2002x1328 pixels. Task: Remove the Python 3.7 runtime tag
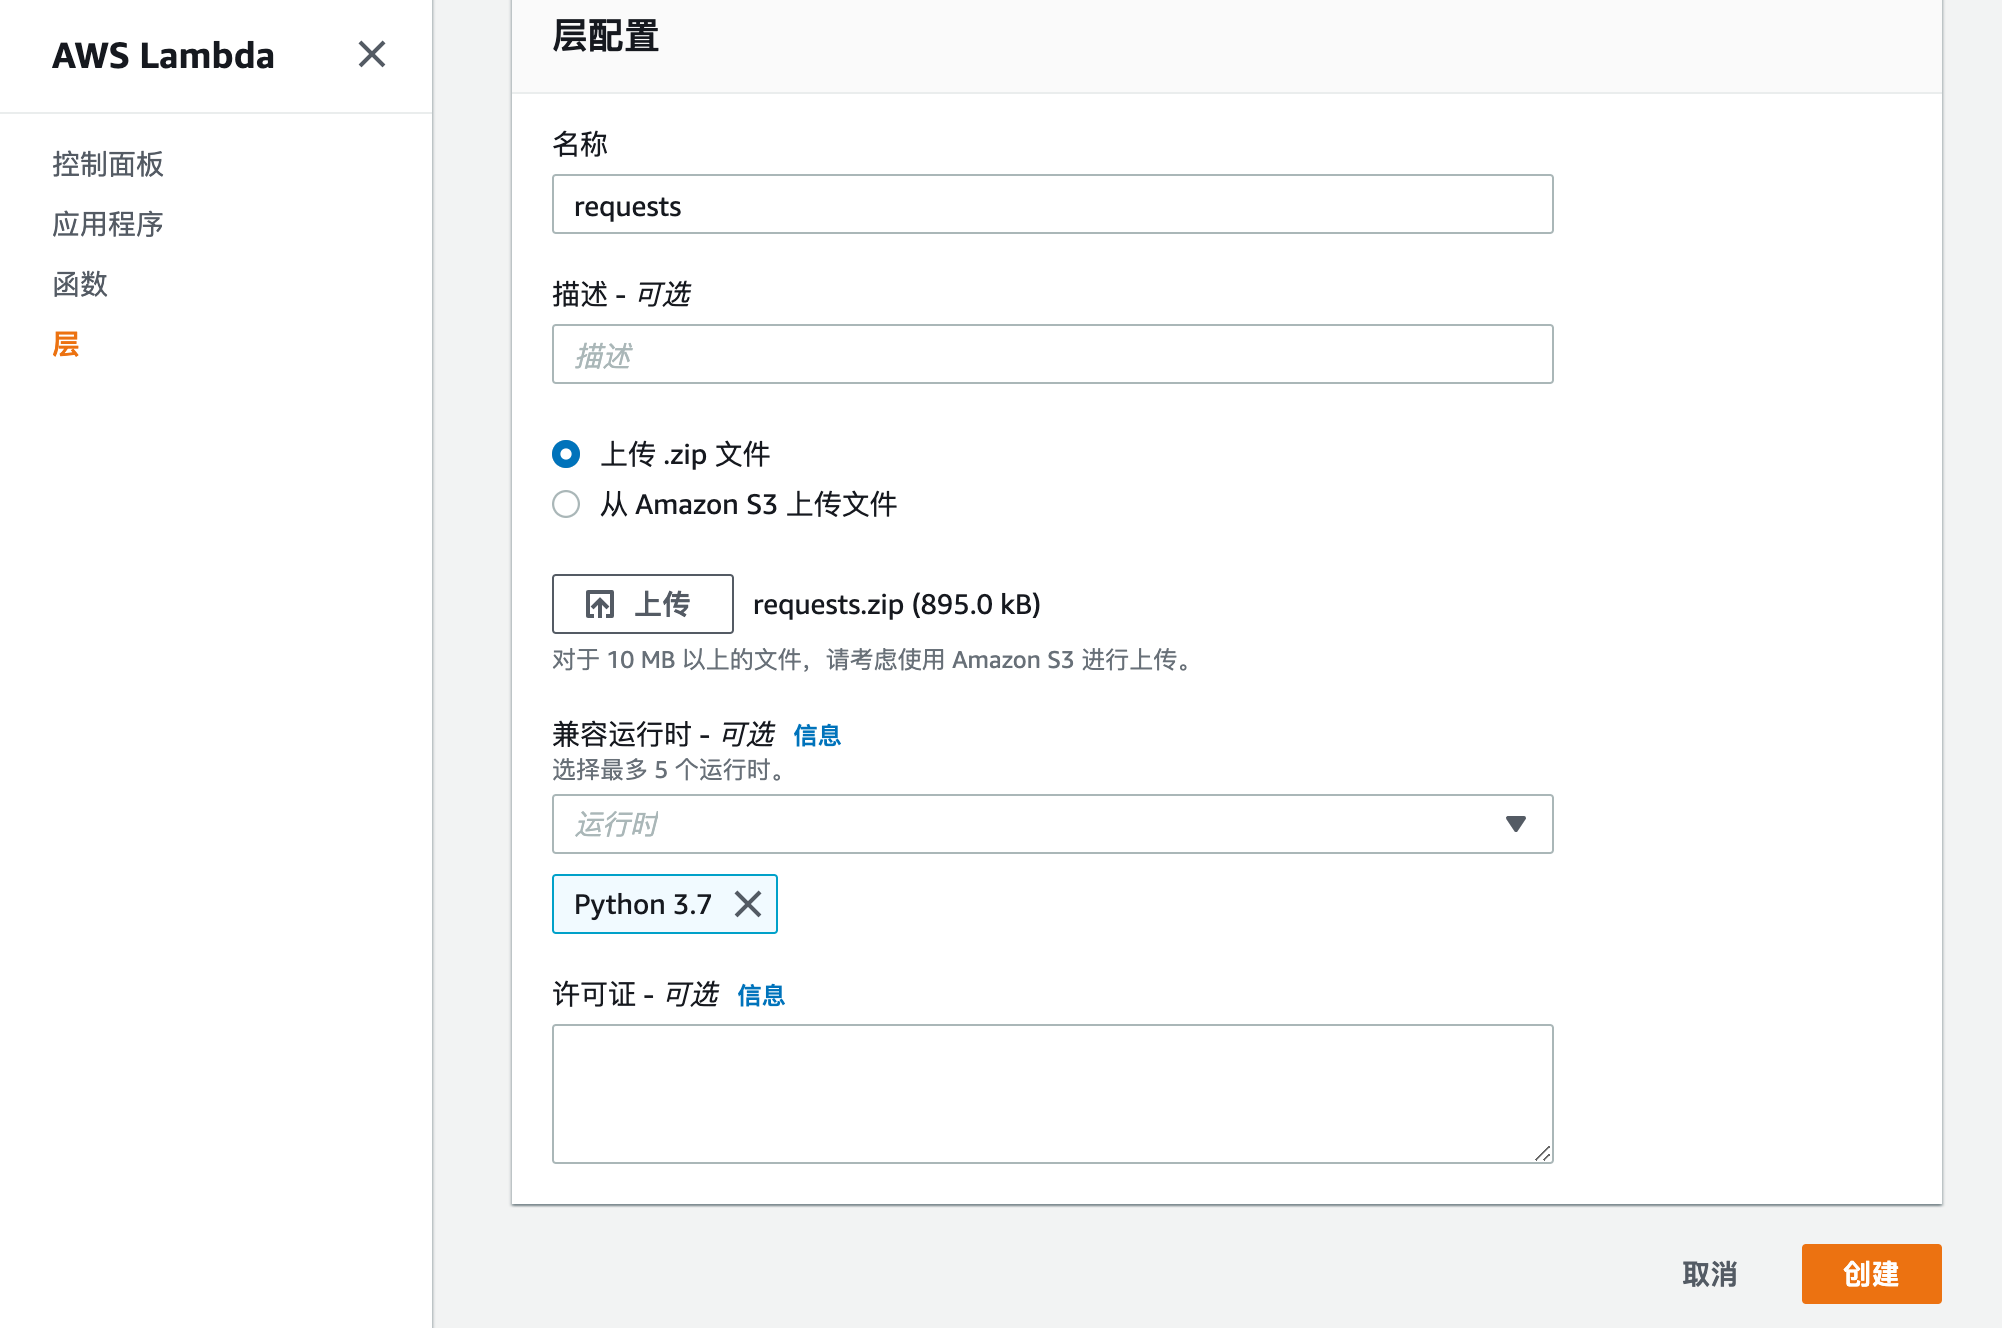pyautogui.click(x=748, y=904)
